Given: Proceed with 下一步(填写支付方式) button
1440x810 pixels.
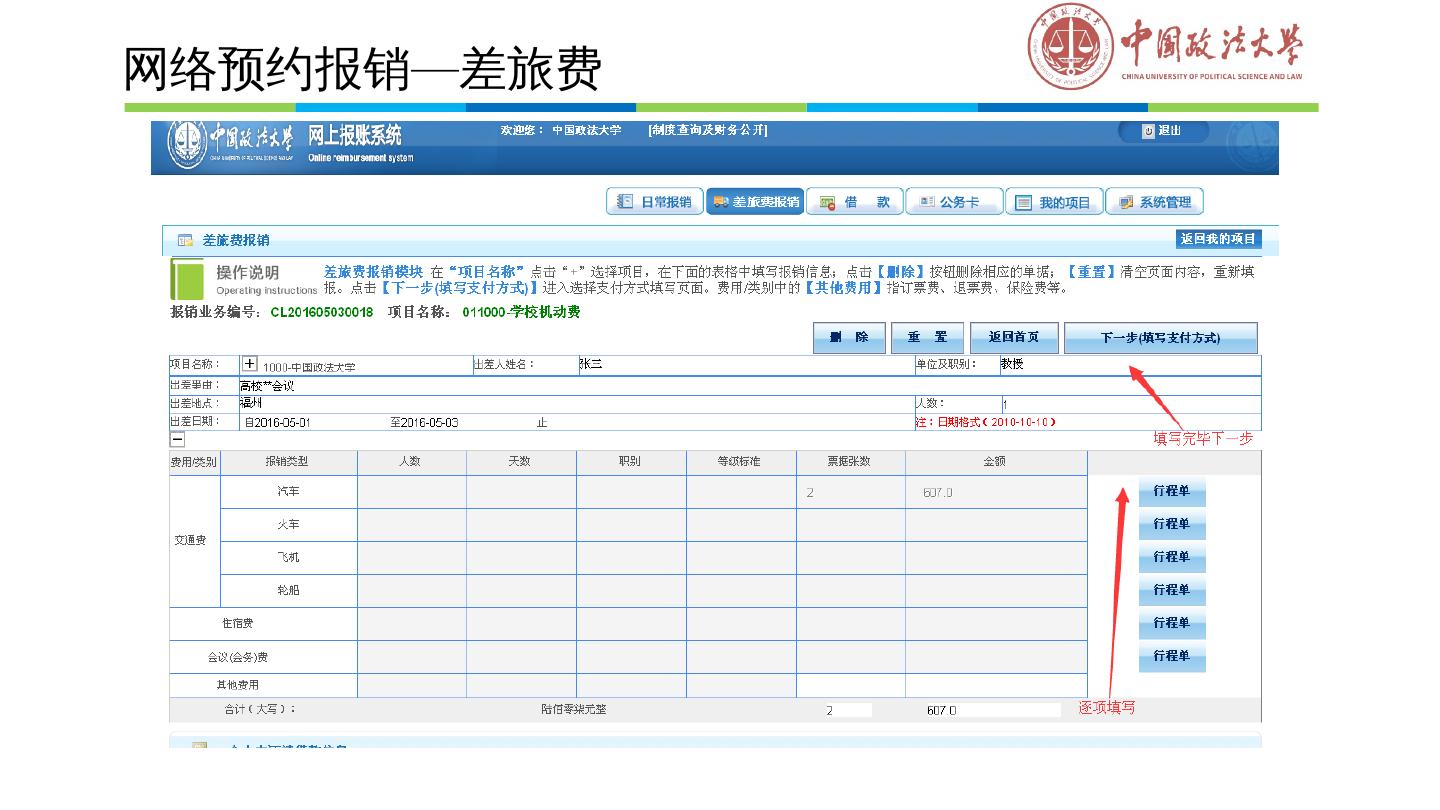Looking at the screenshot, I should coord(1159,338).
